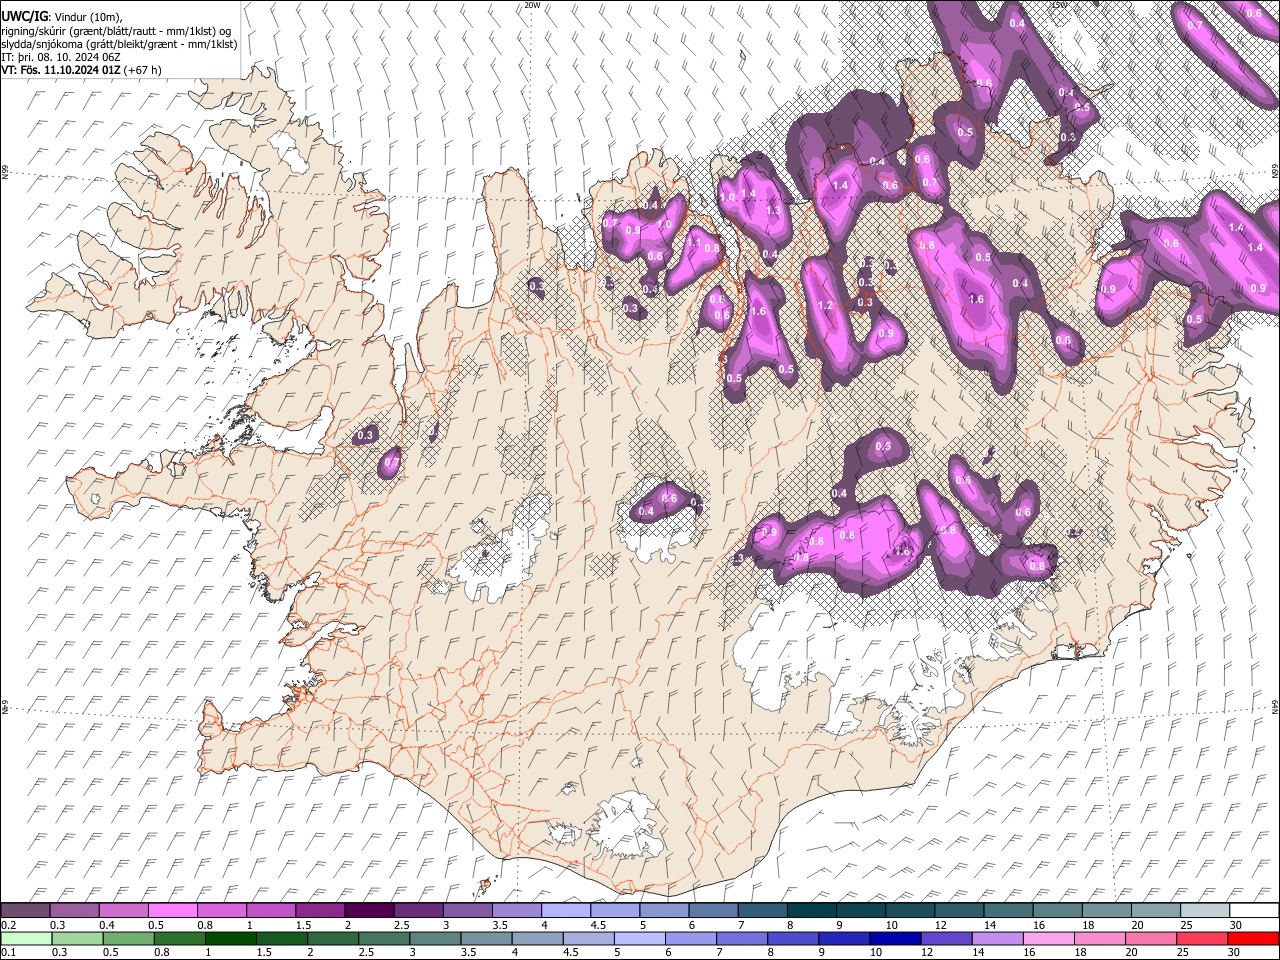The image size is (1280, 960).
Task: Click the 'VT: Fös. 11.10.2024 01Z (+67 h)' line
Action: coord(82,70)
